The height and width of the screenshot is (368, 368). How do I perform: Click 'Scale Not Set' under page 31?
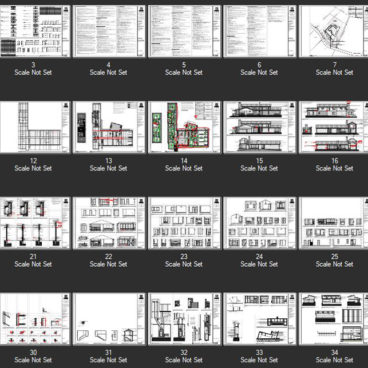109,360
